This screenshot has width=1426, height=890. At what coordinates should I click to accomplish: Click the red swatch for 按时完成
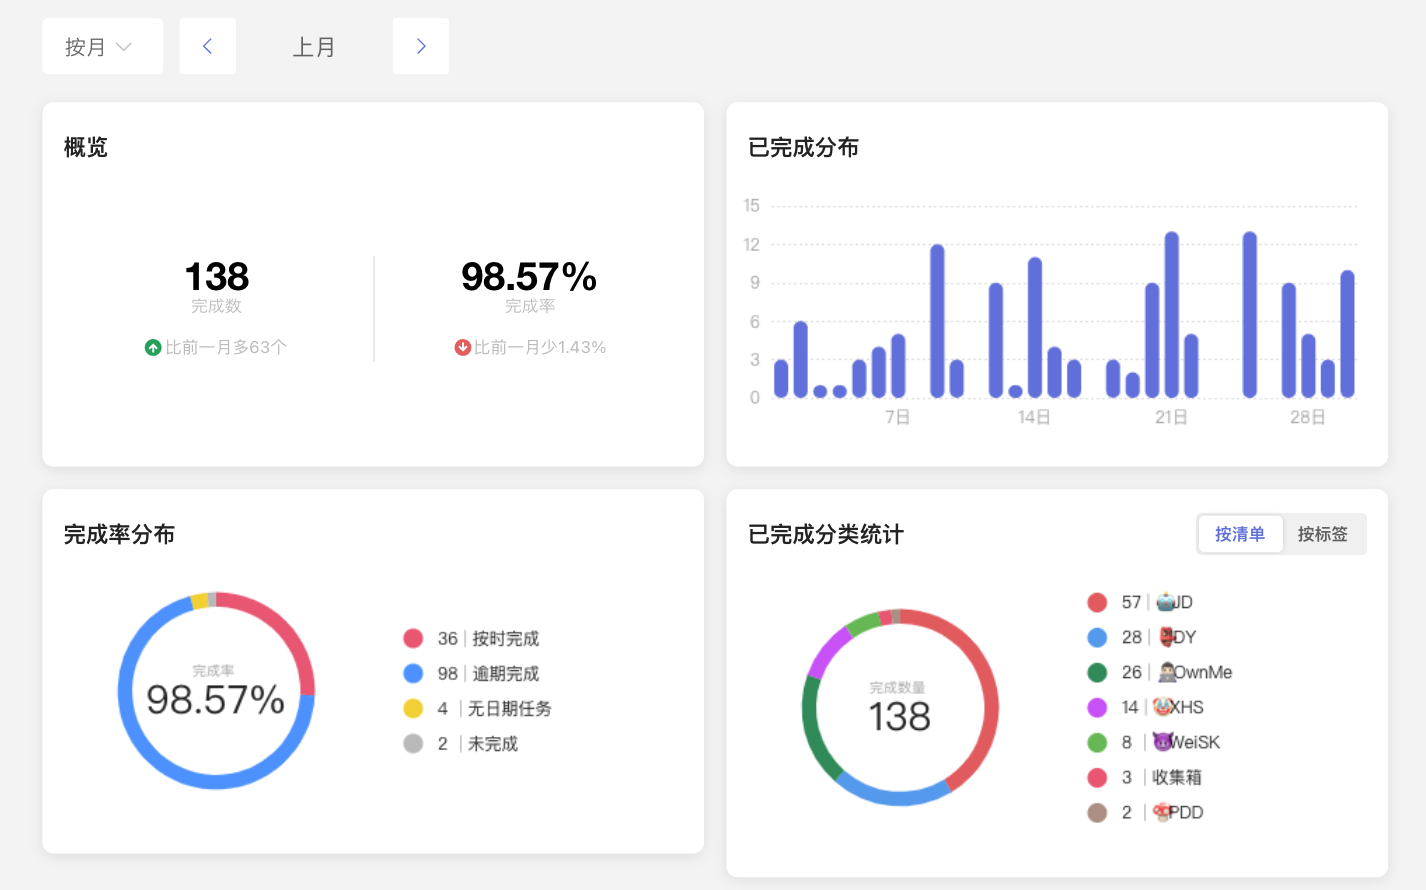click(413, 638)
